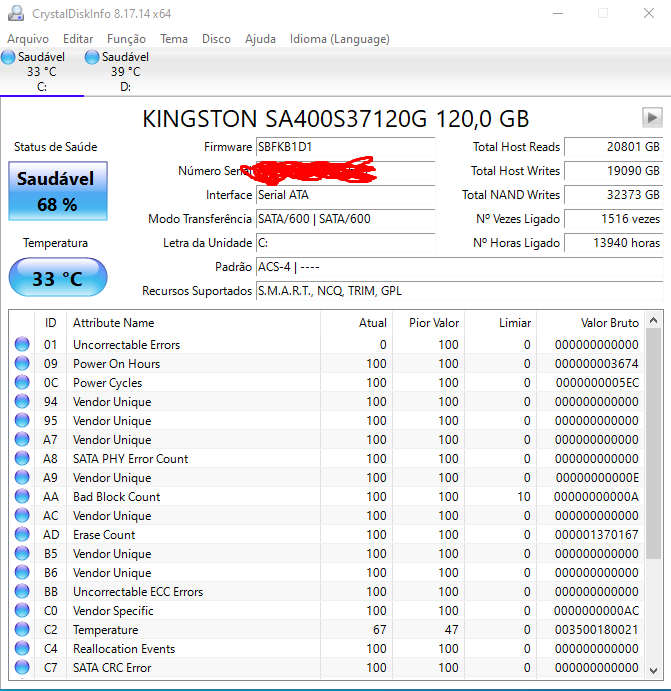Click raw value 000000003674 of Power On Hours
Viewport: 671px width, 691px height.
(597, 364)
